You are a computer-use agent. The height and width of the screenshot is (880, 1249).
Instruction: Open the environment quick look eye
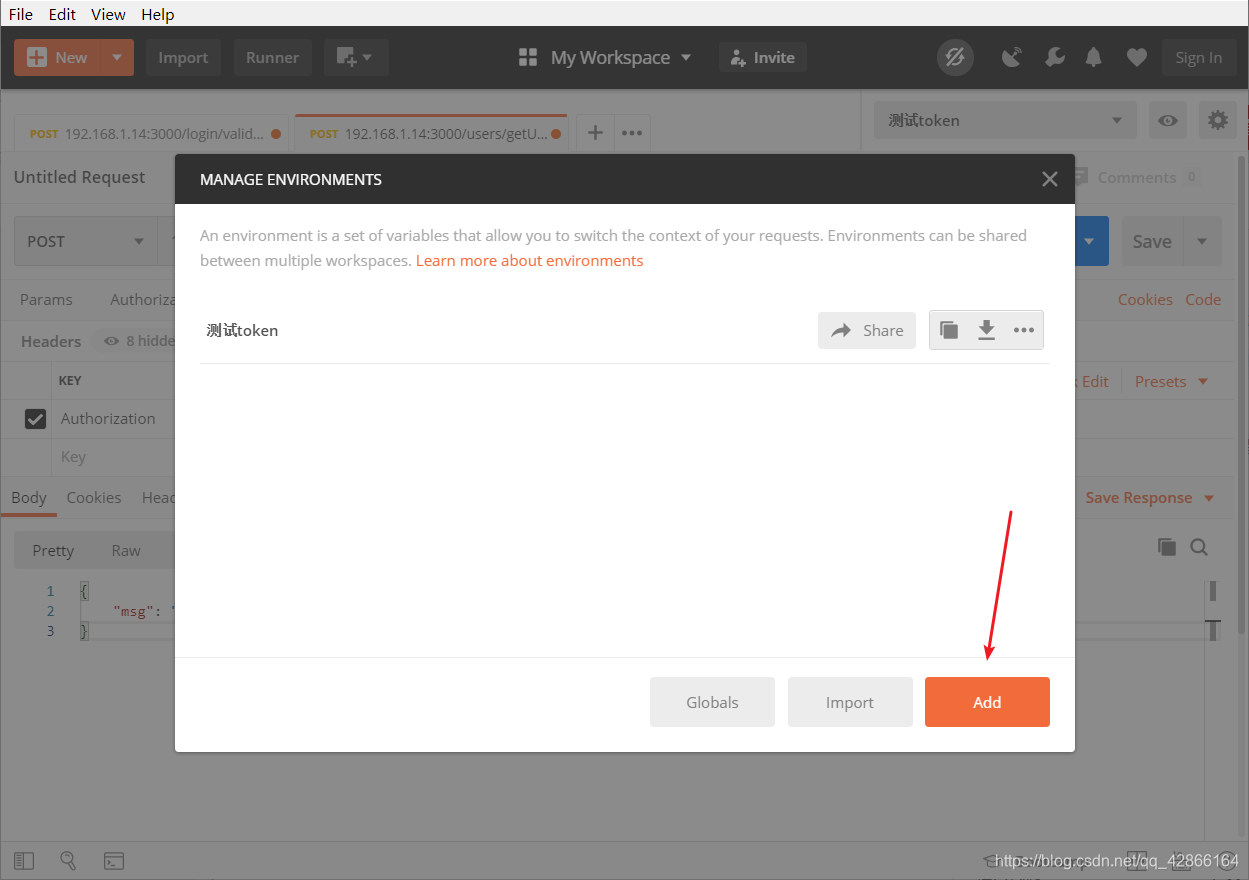(1168, 120)
